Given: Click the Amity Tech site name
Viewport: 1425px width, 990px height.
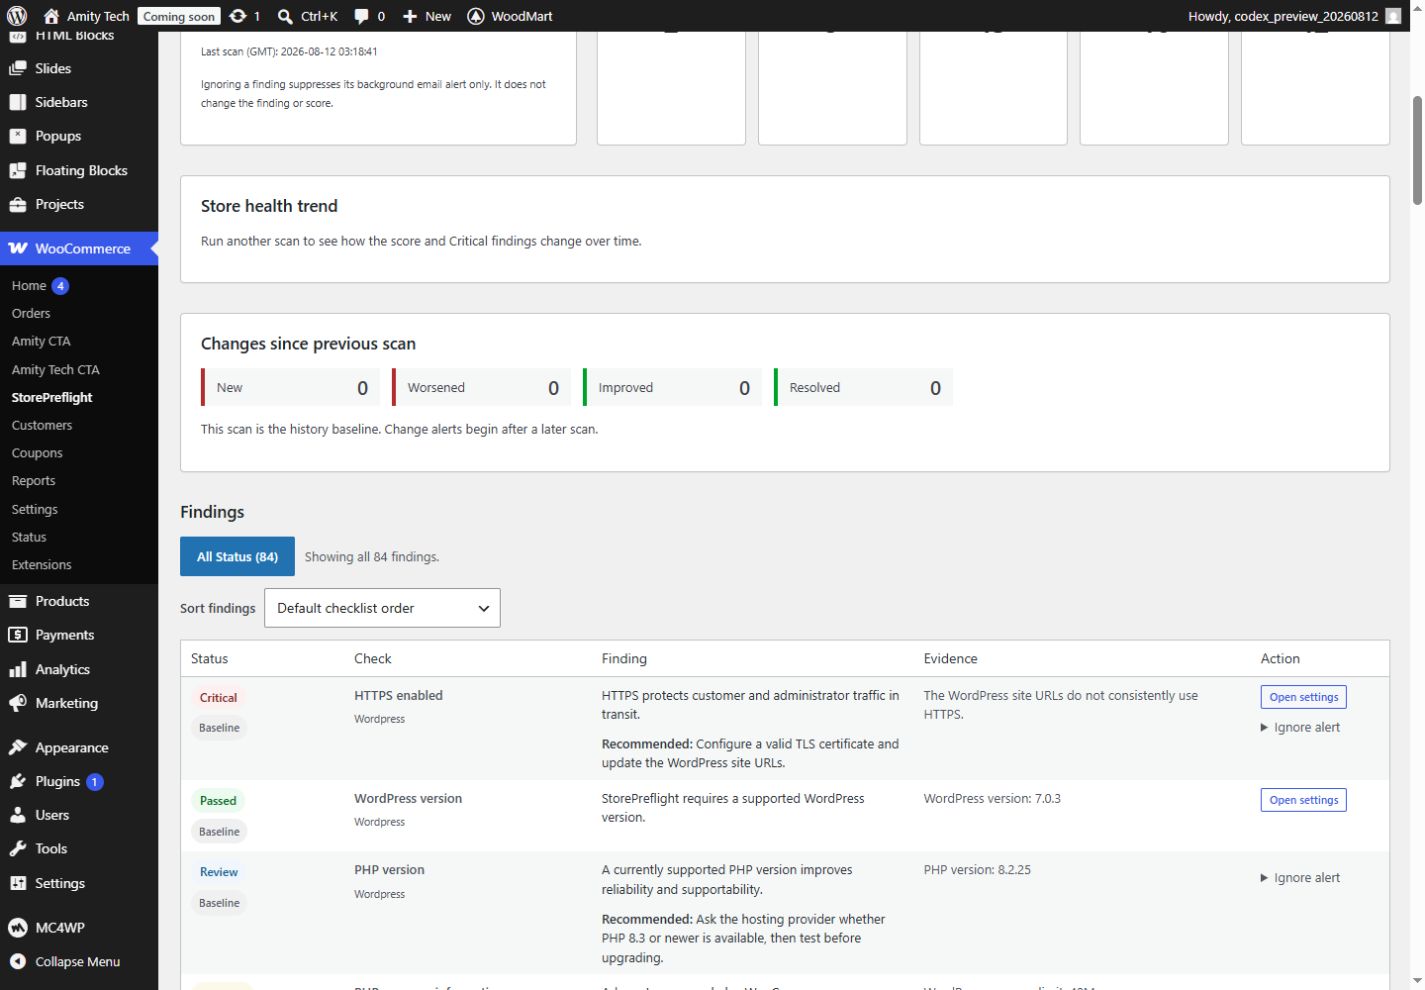Looking at the screenshot, I should pos(98,16).
